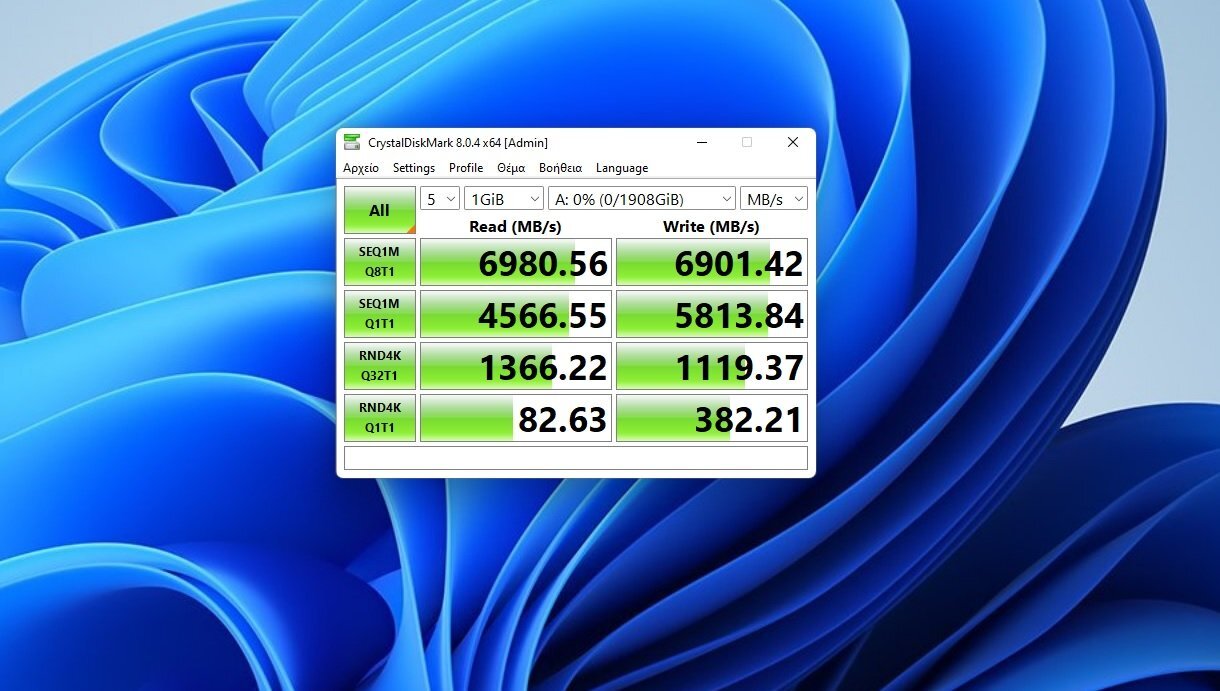This screenshot has width=1220, height=691.
Task: Click the CrystalDiskMark title bar app icon
Action: click(352, 142)
